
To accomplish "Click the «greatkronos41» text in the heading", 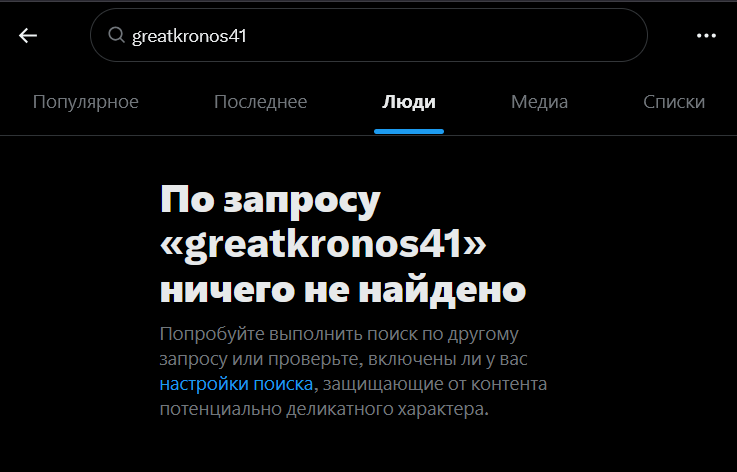I will point(323,245).
